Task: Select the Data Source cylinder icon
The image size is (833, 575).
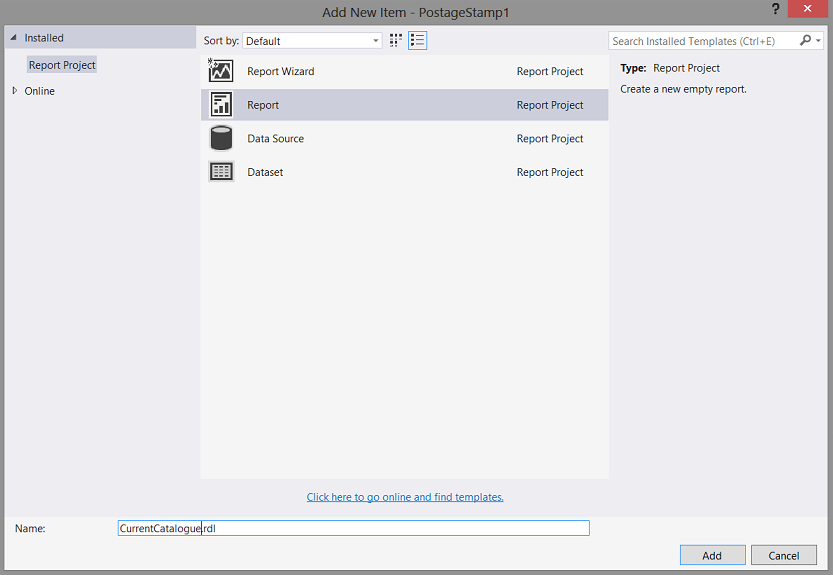Action: [x=220, y=138]
